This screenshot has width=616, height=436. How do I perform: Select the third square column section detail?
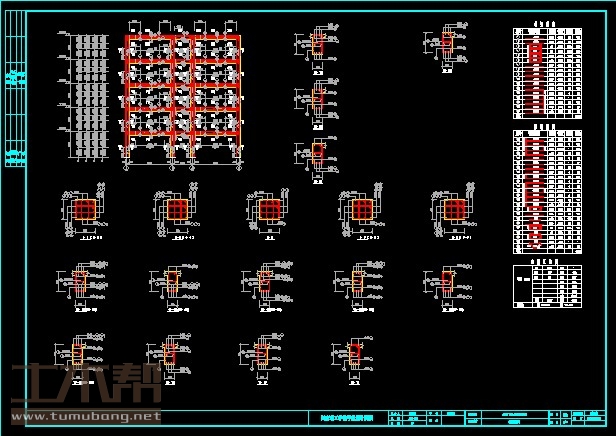pyautogui.click(x=269, y=210)
